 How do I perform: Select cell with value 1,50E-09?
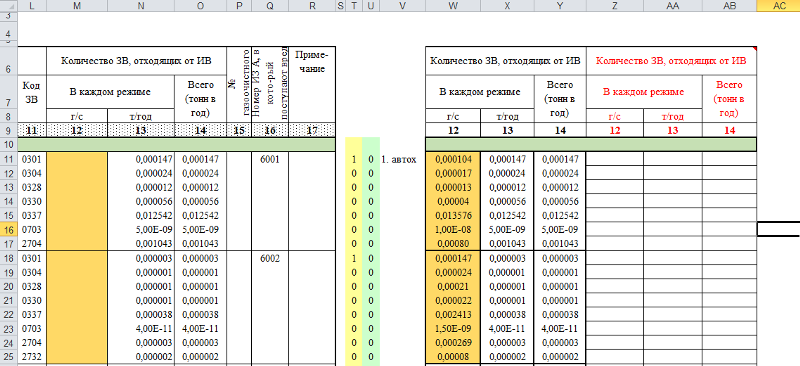[x=453, y=329]
